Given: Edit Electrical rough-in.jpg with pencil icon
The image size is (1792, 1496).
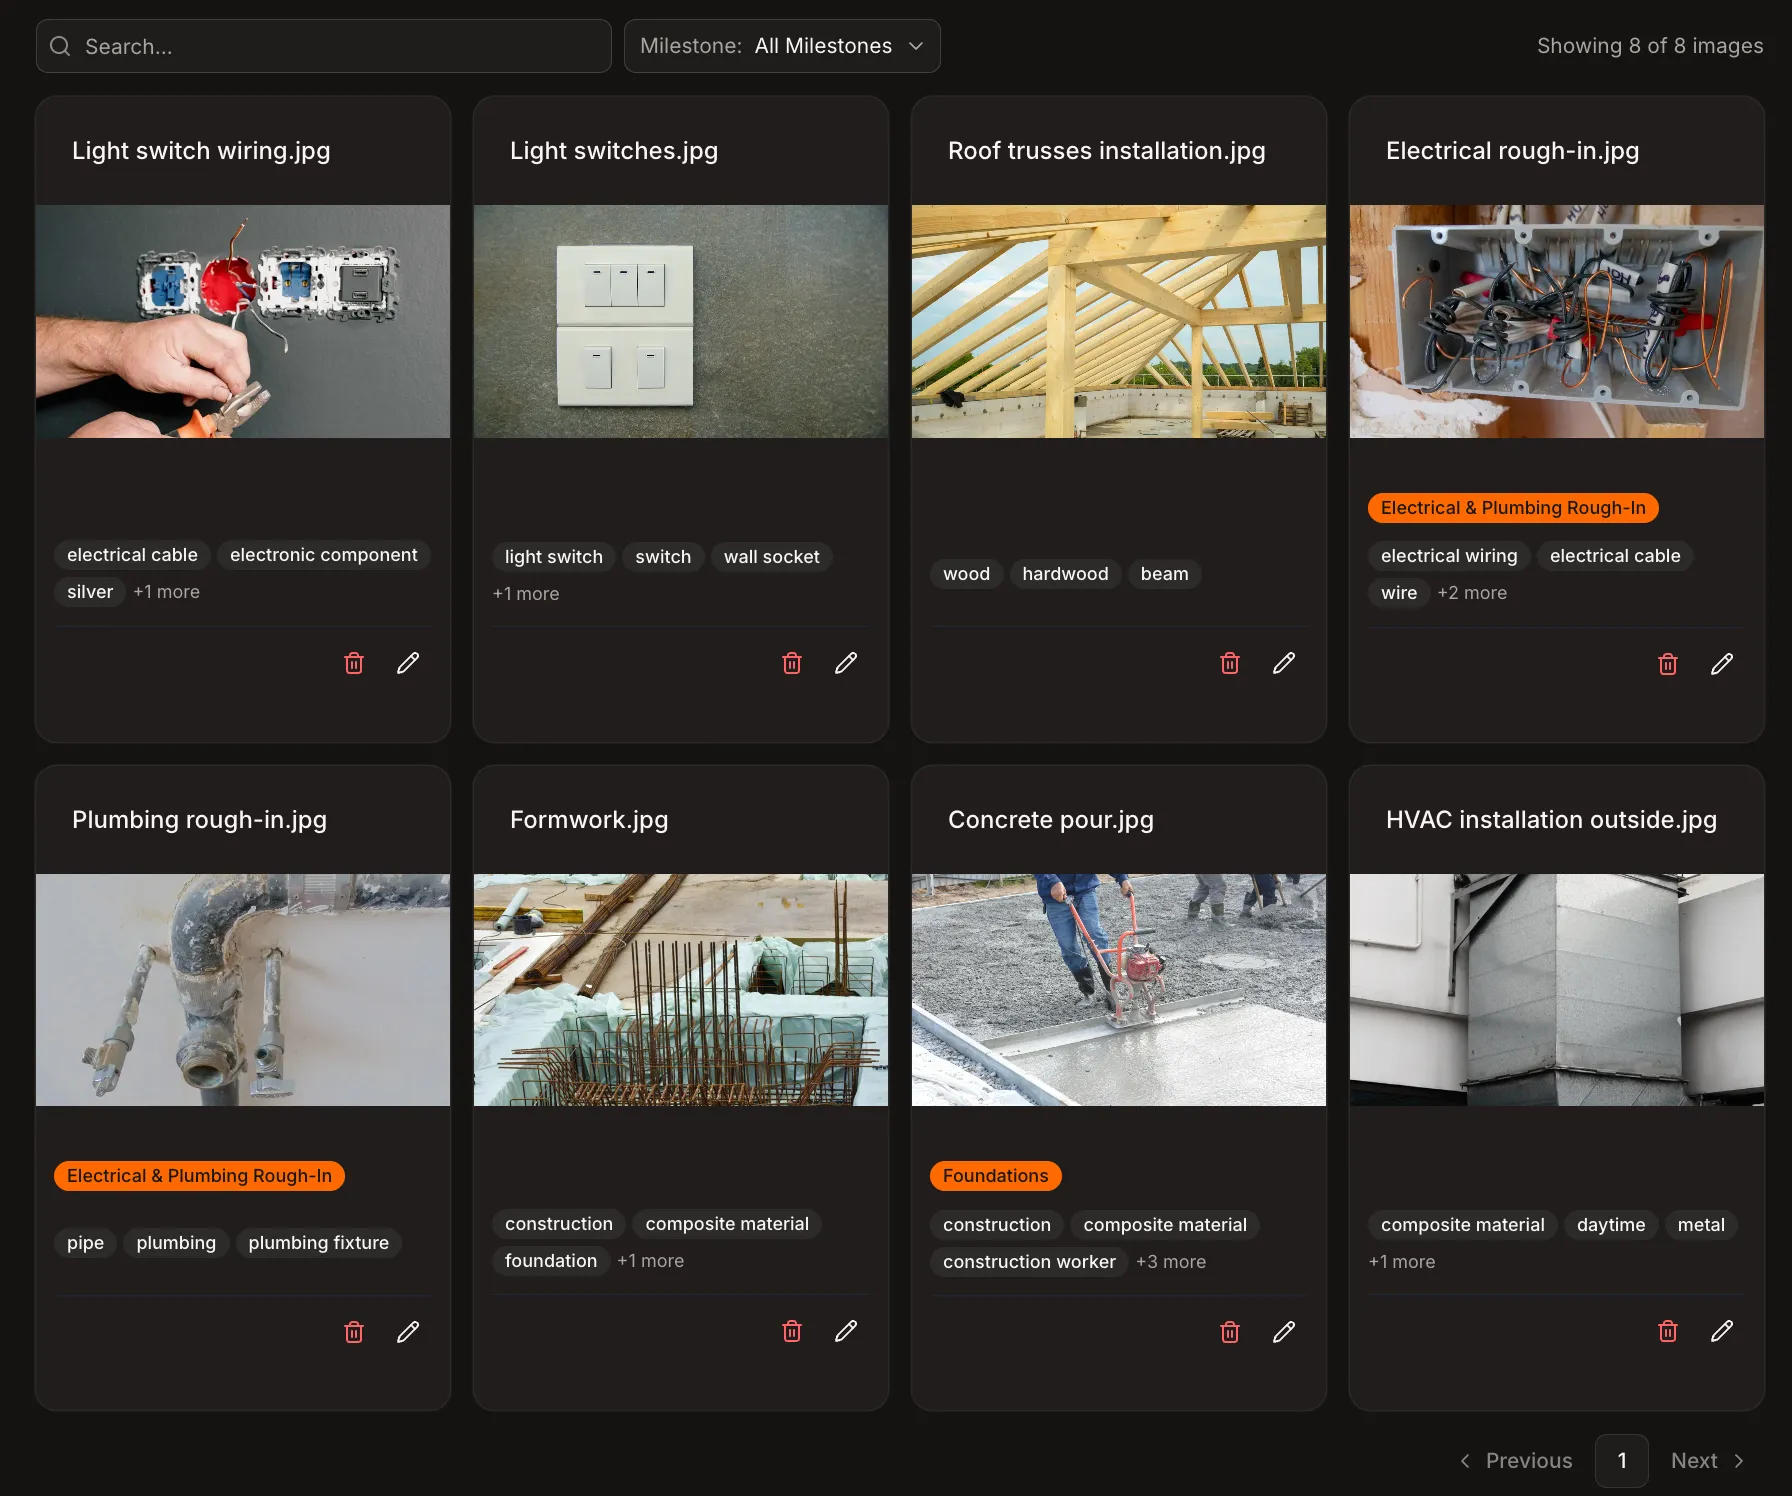Looking at the screenshot, I should pyautogui.click(x=1722, y=664).
